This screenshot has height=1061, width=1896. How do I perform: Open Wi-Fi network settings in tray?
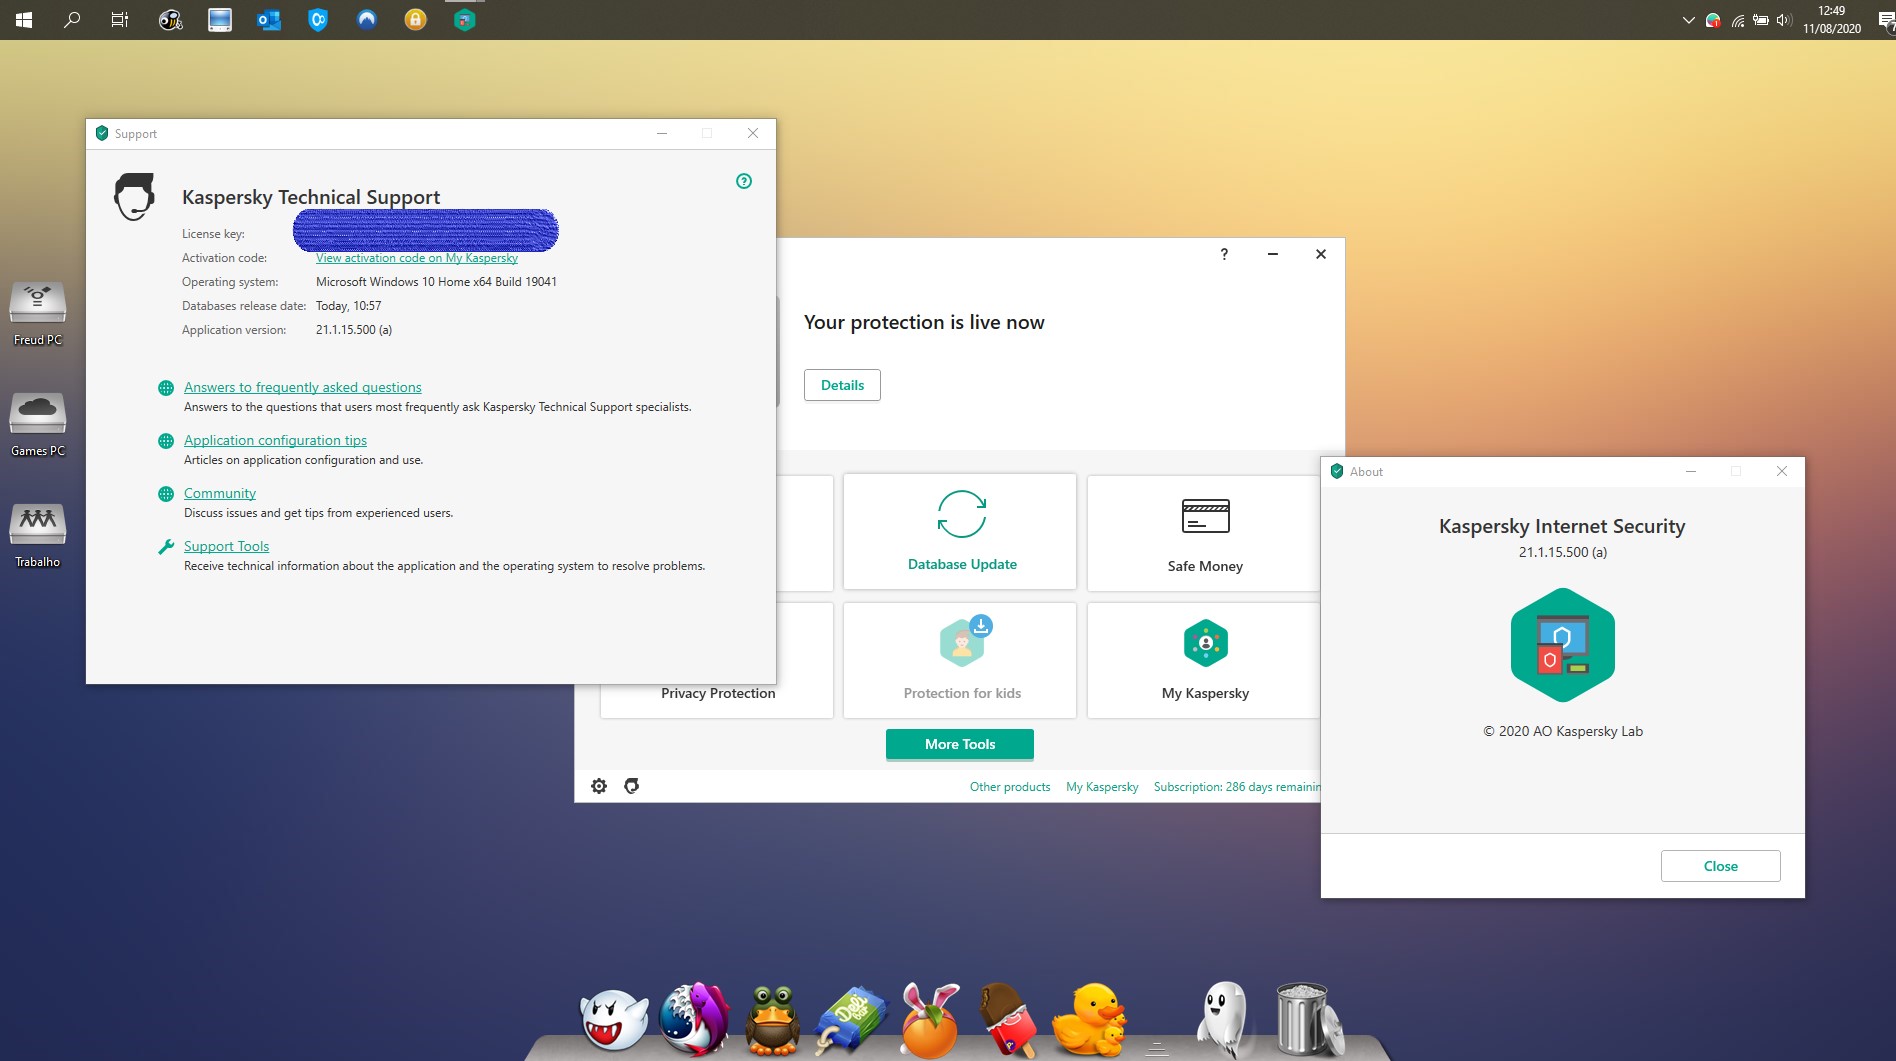(x=1737, y=20)
